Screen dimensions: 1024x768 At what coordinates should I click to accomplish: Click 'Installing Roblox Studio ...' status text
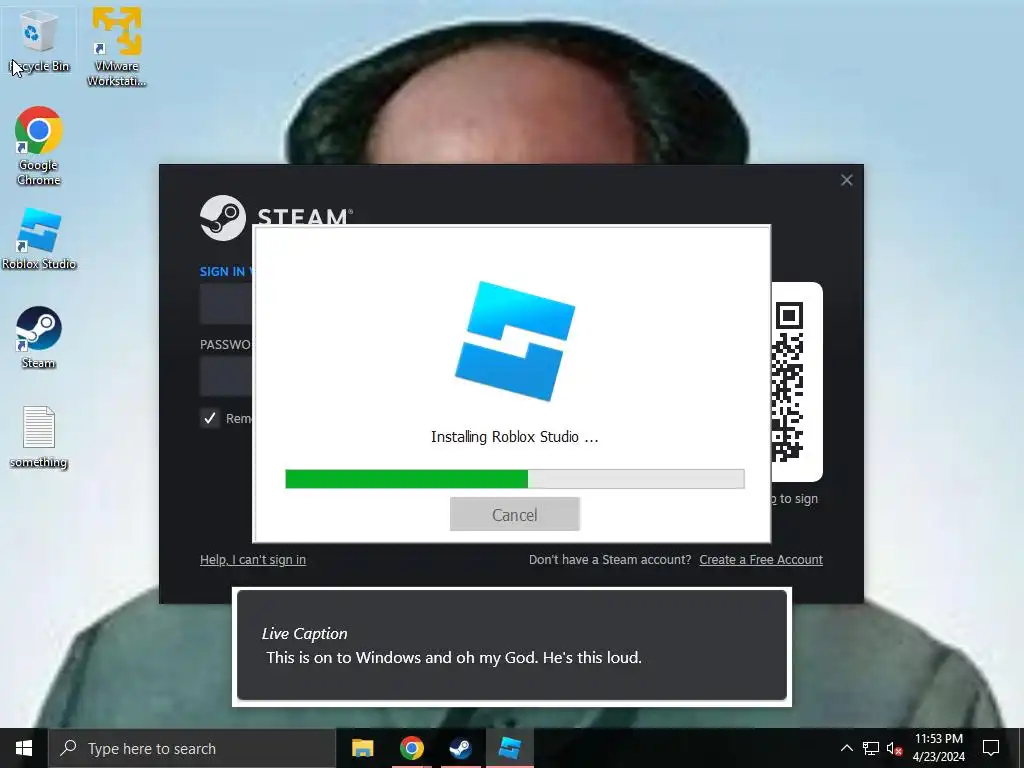tap(515, 437)
